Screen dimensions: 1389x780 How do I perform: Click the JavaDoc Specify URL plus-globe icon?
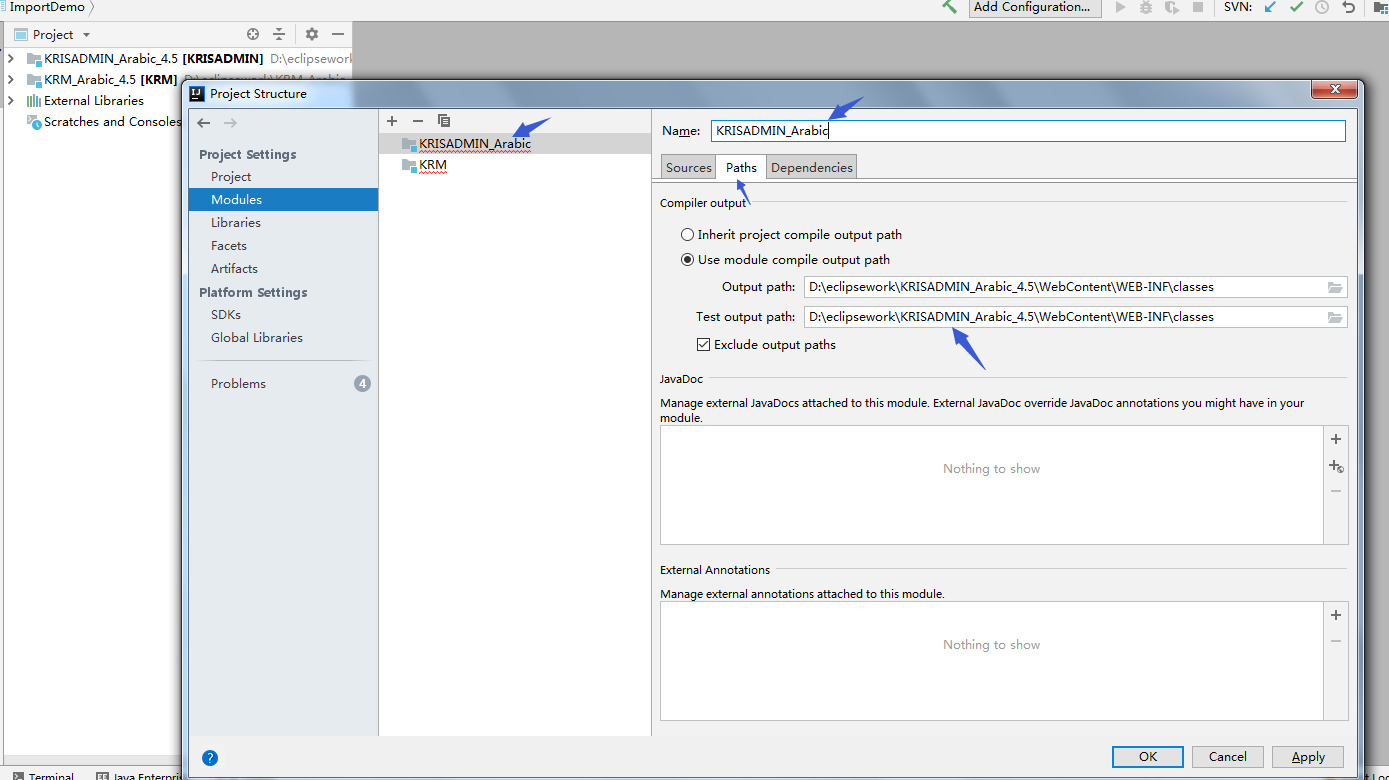1336,466
